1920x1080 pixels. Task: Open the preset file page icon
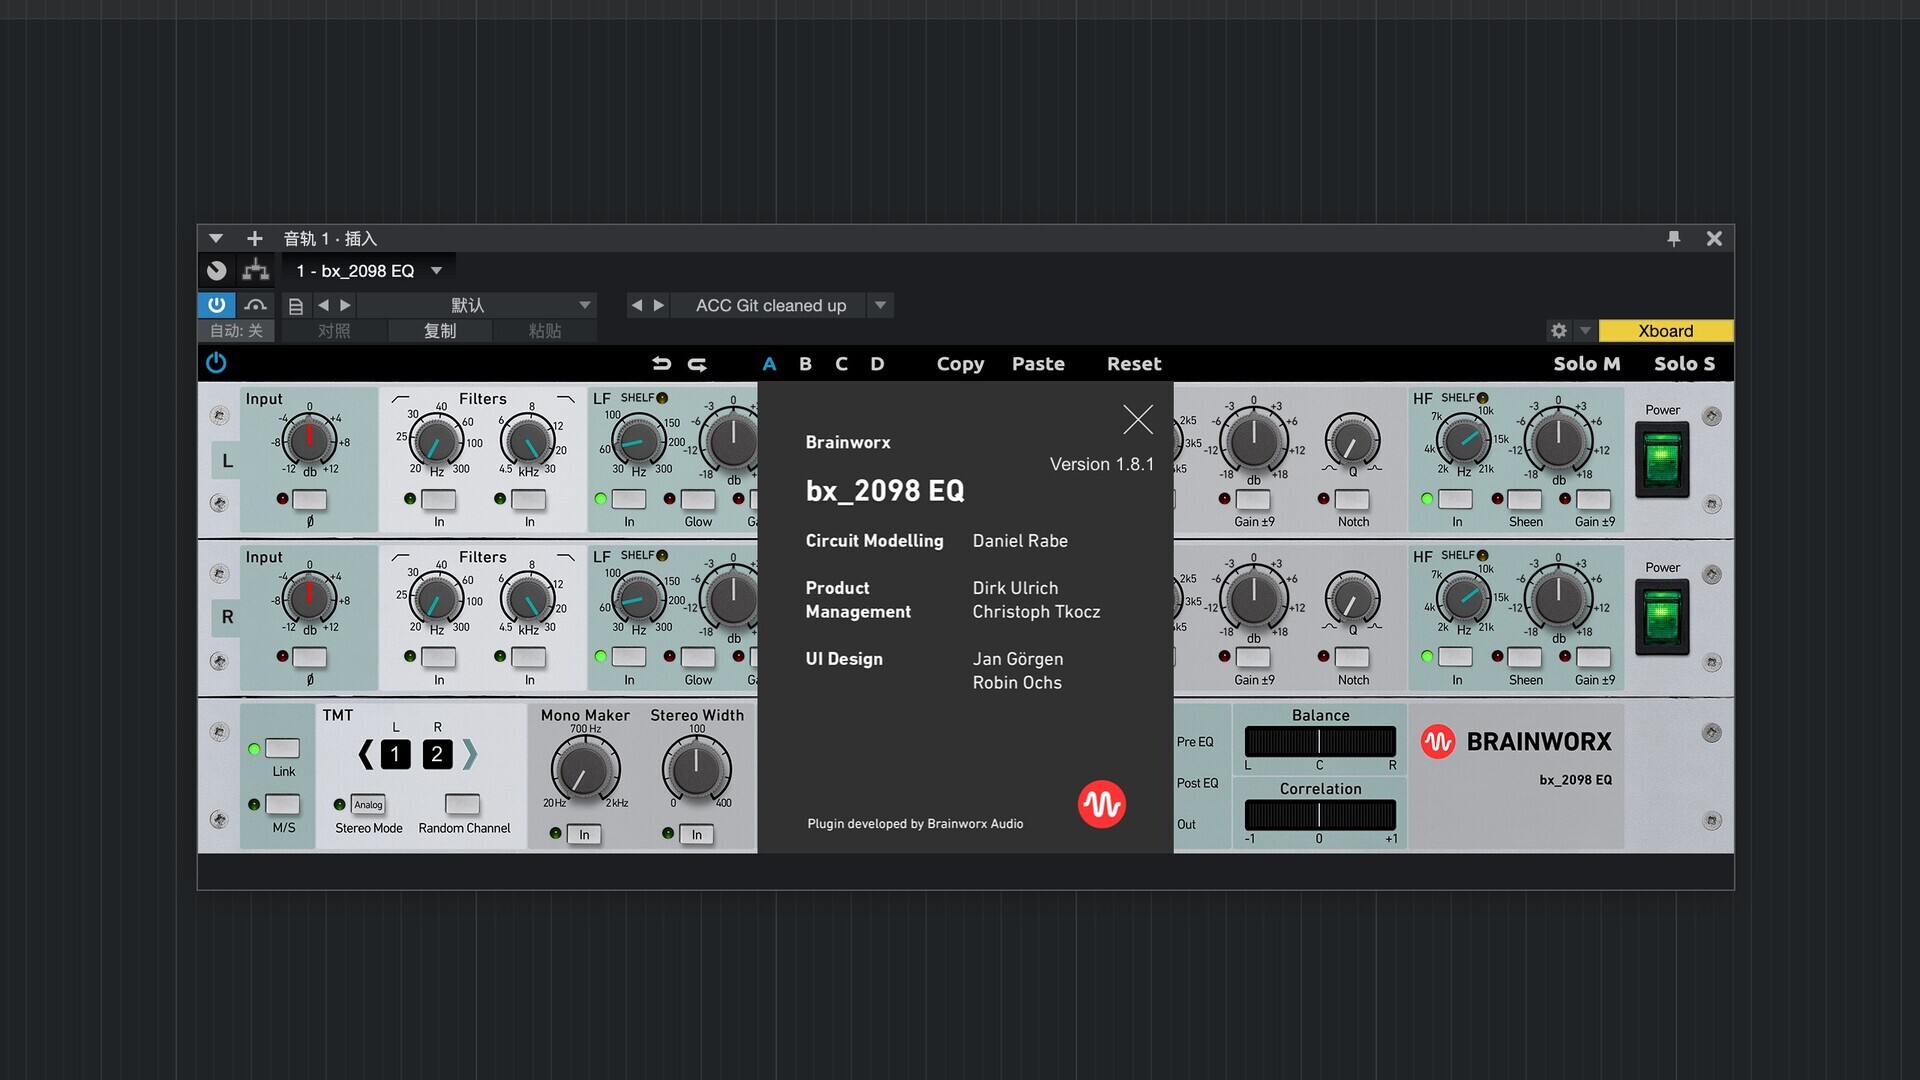coord(295,306)
